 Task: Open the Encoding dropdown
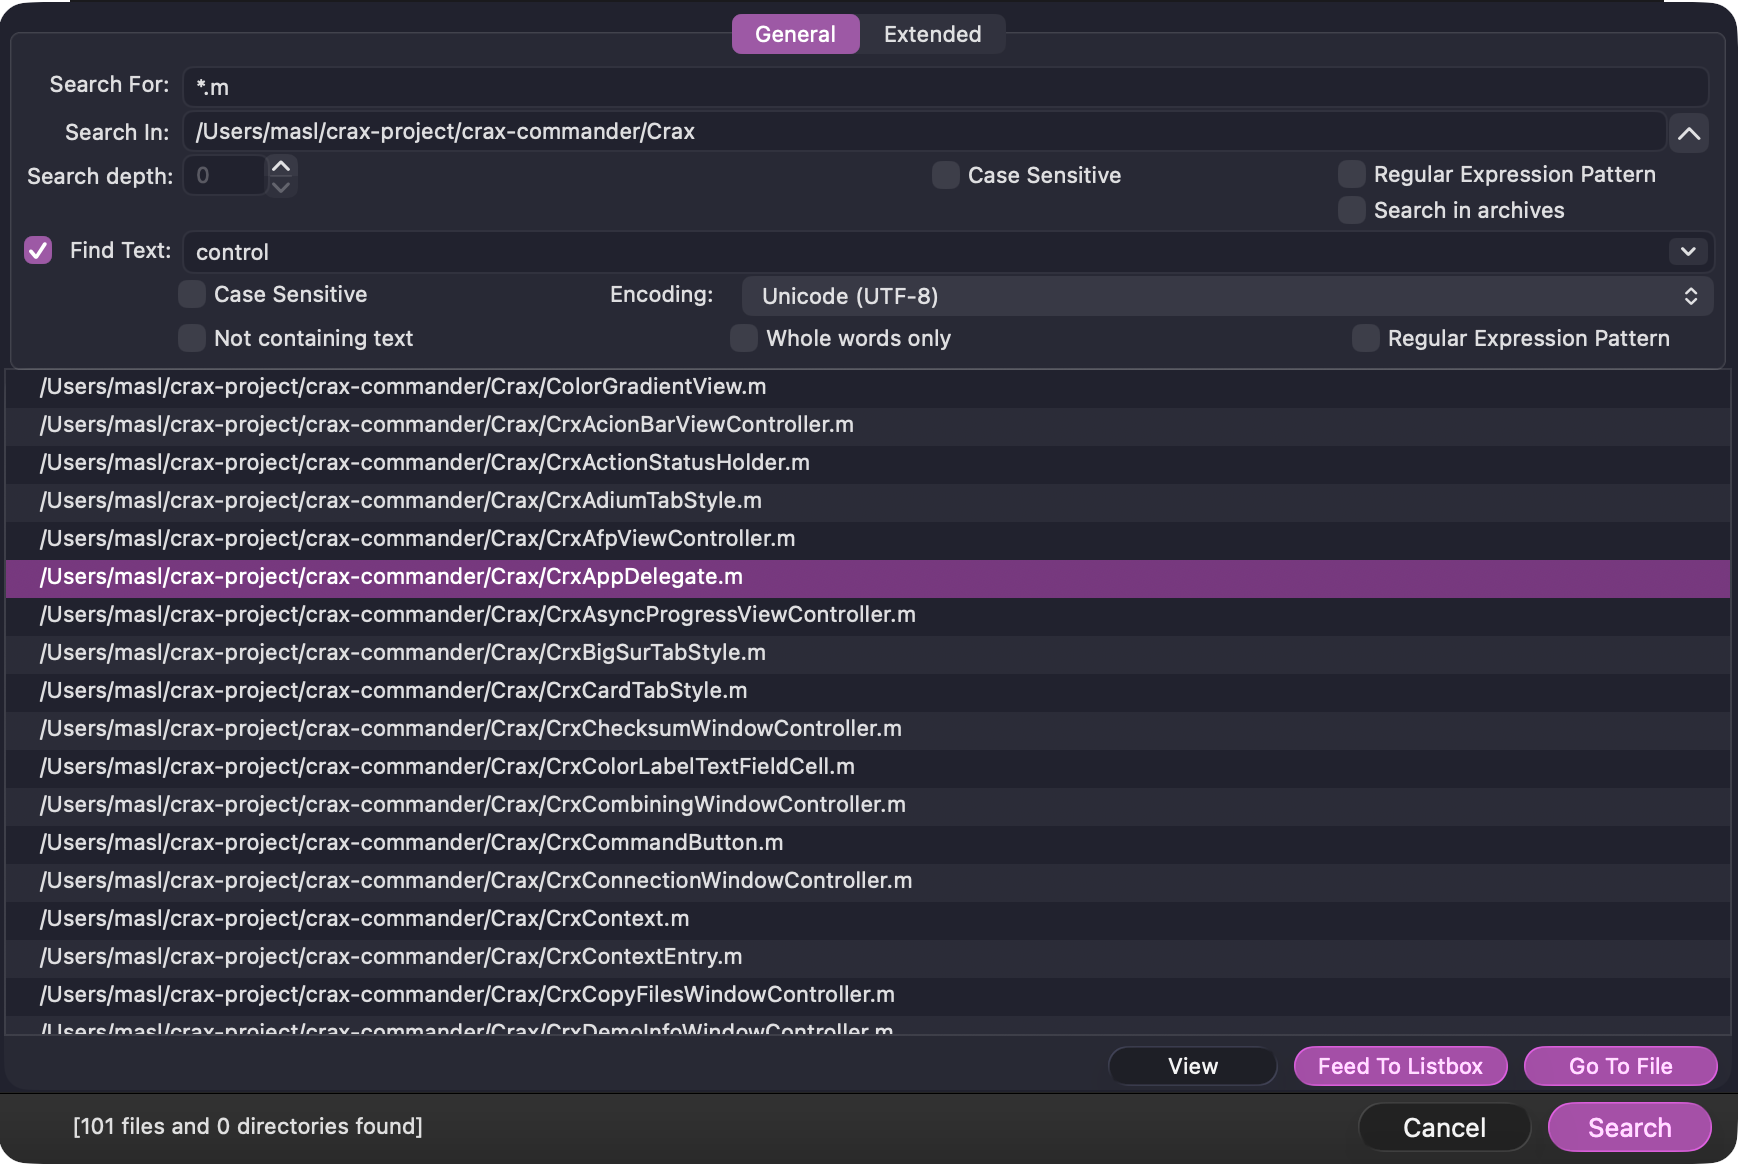(x=1227, y=296)
